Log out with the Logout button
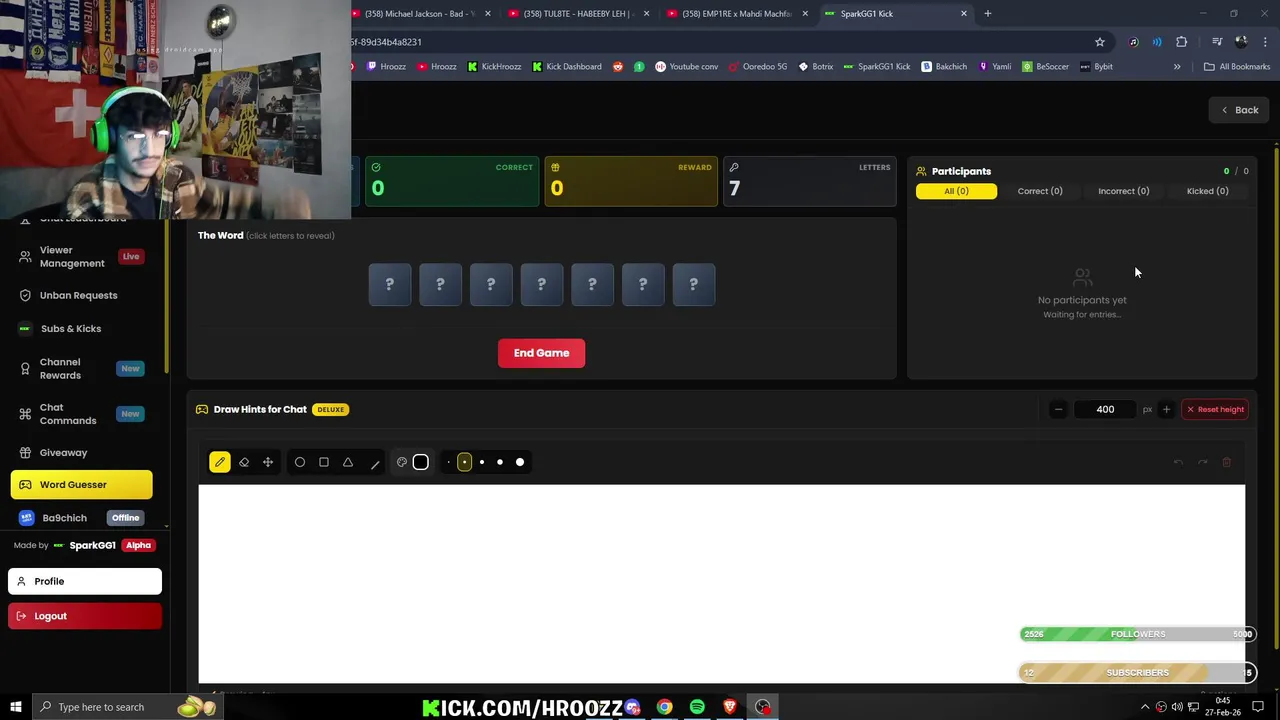 [85, 616]
